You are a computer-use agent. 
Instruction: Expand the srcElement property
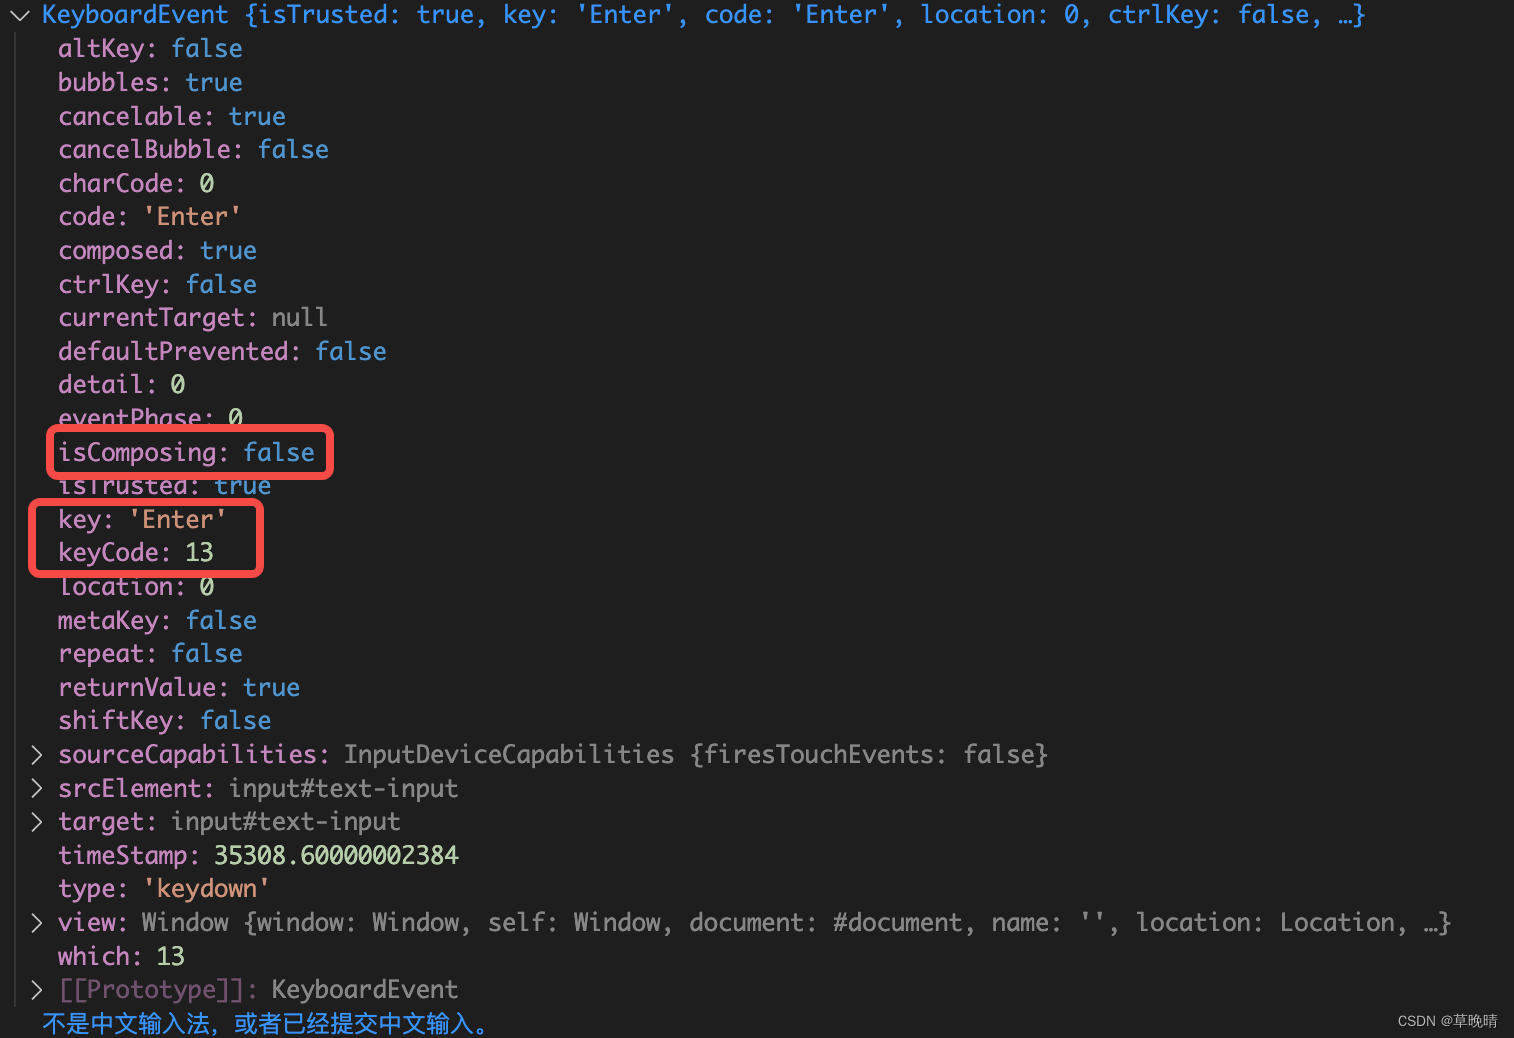pyautogui.click(x=37, y=789)
